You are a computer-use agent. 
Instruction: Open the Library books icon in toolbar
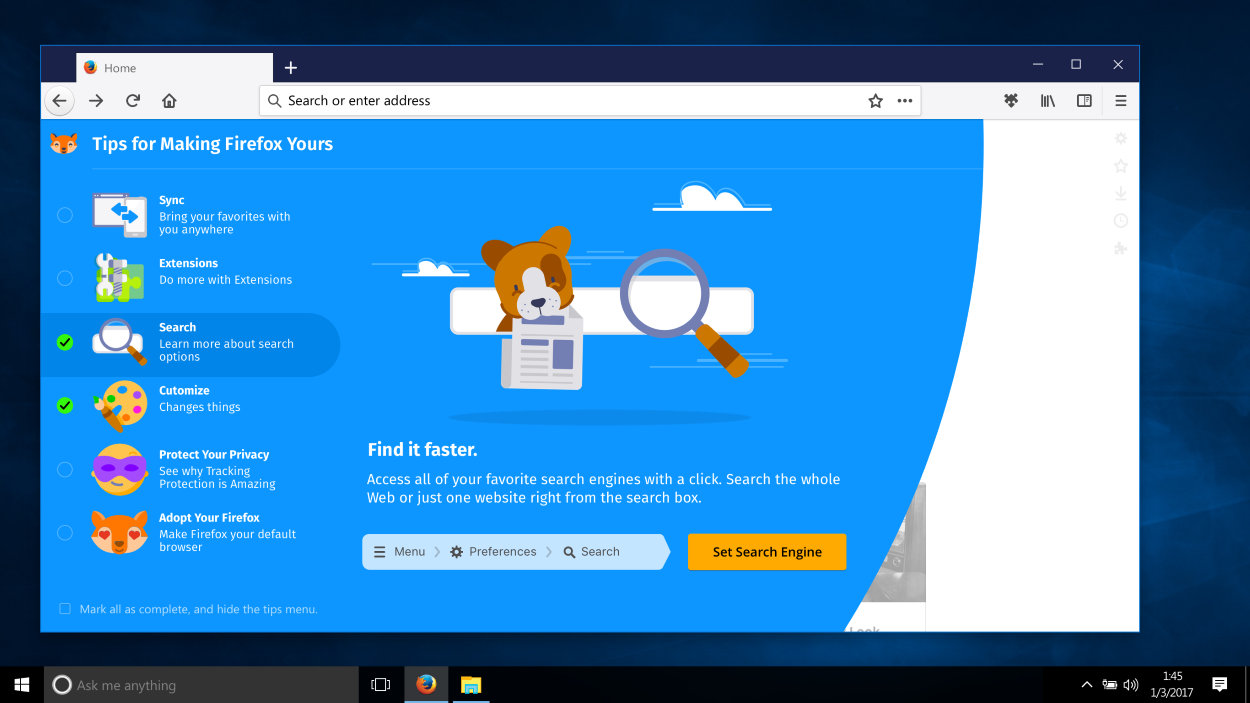click(x=1047, y=101)
